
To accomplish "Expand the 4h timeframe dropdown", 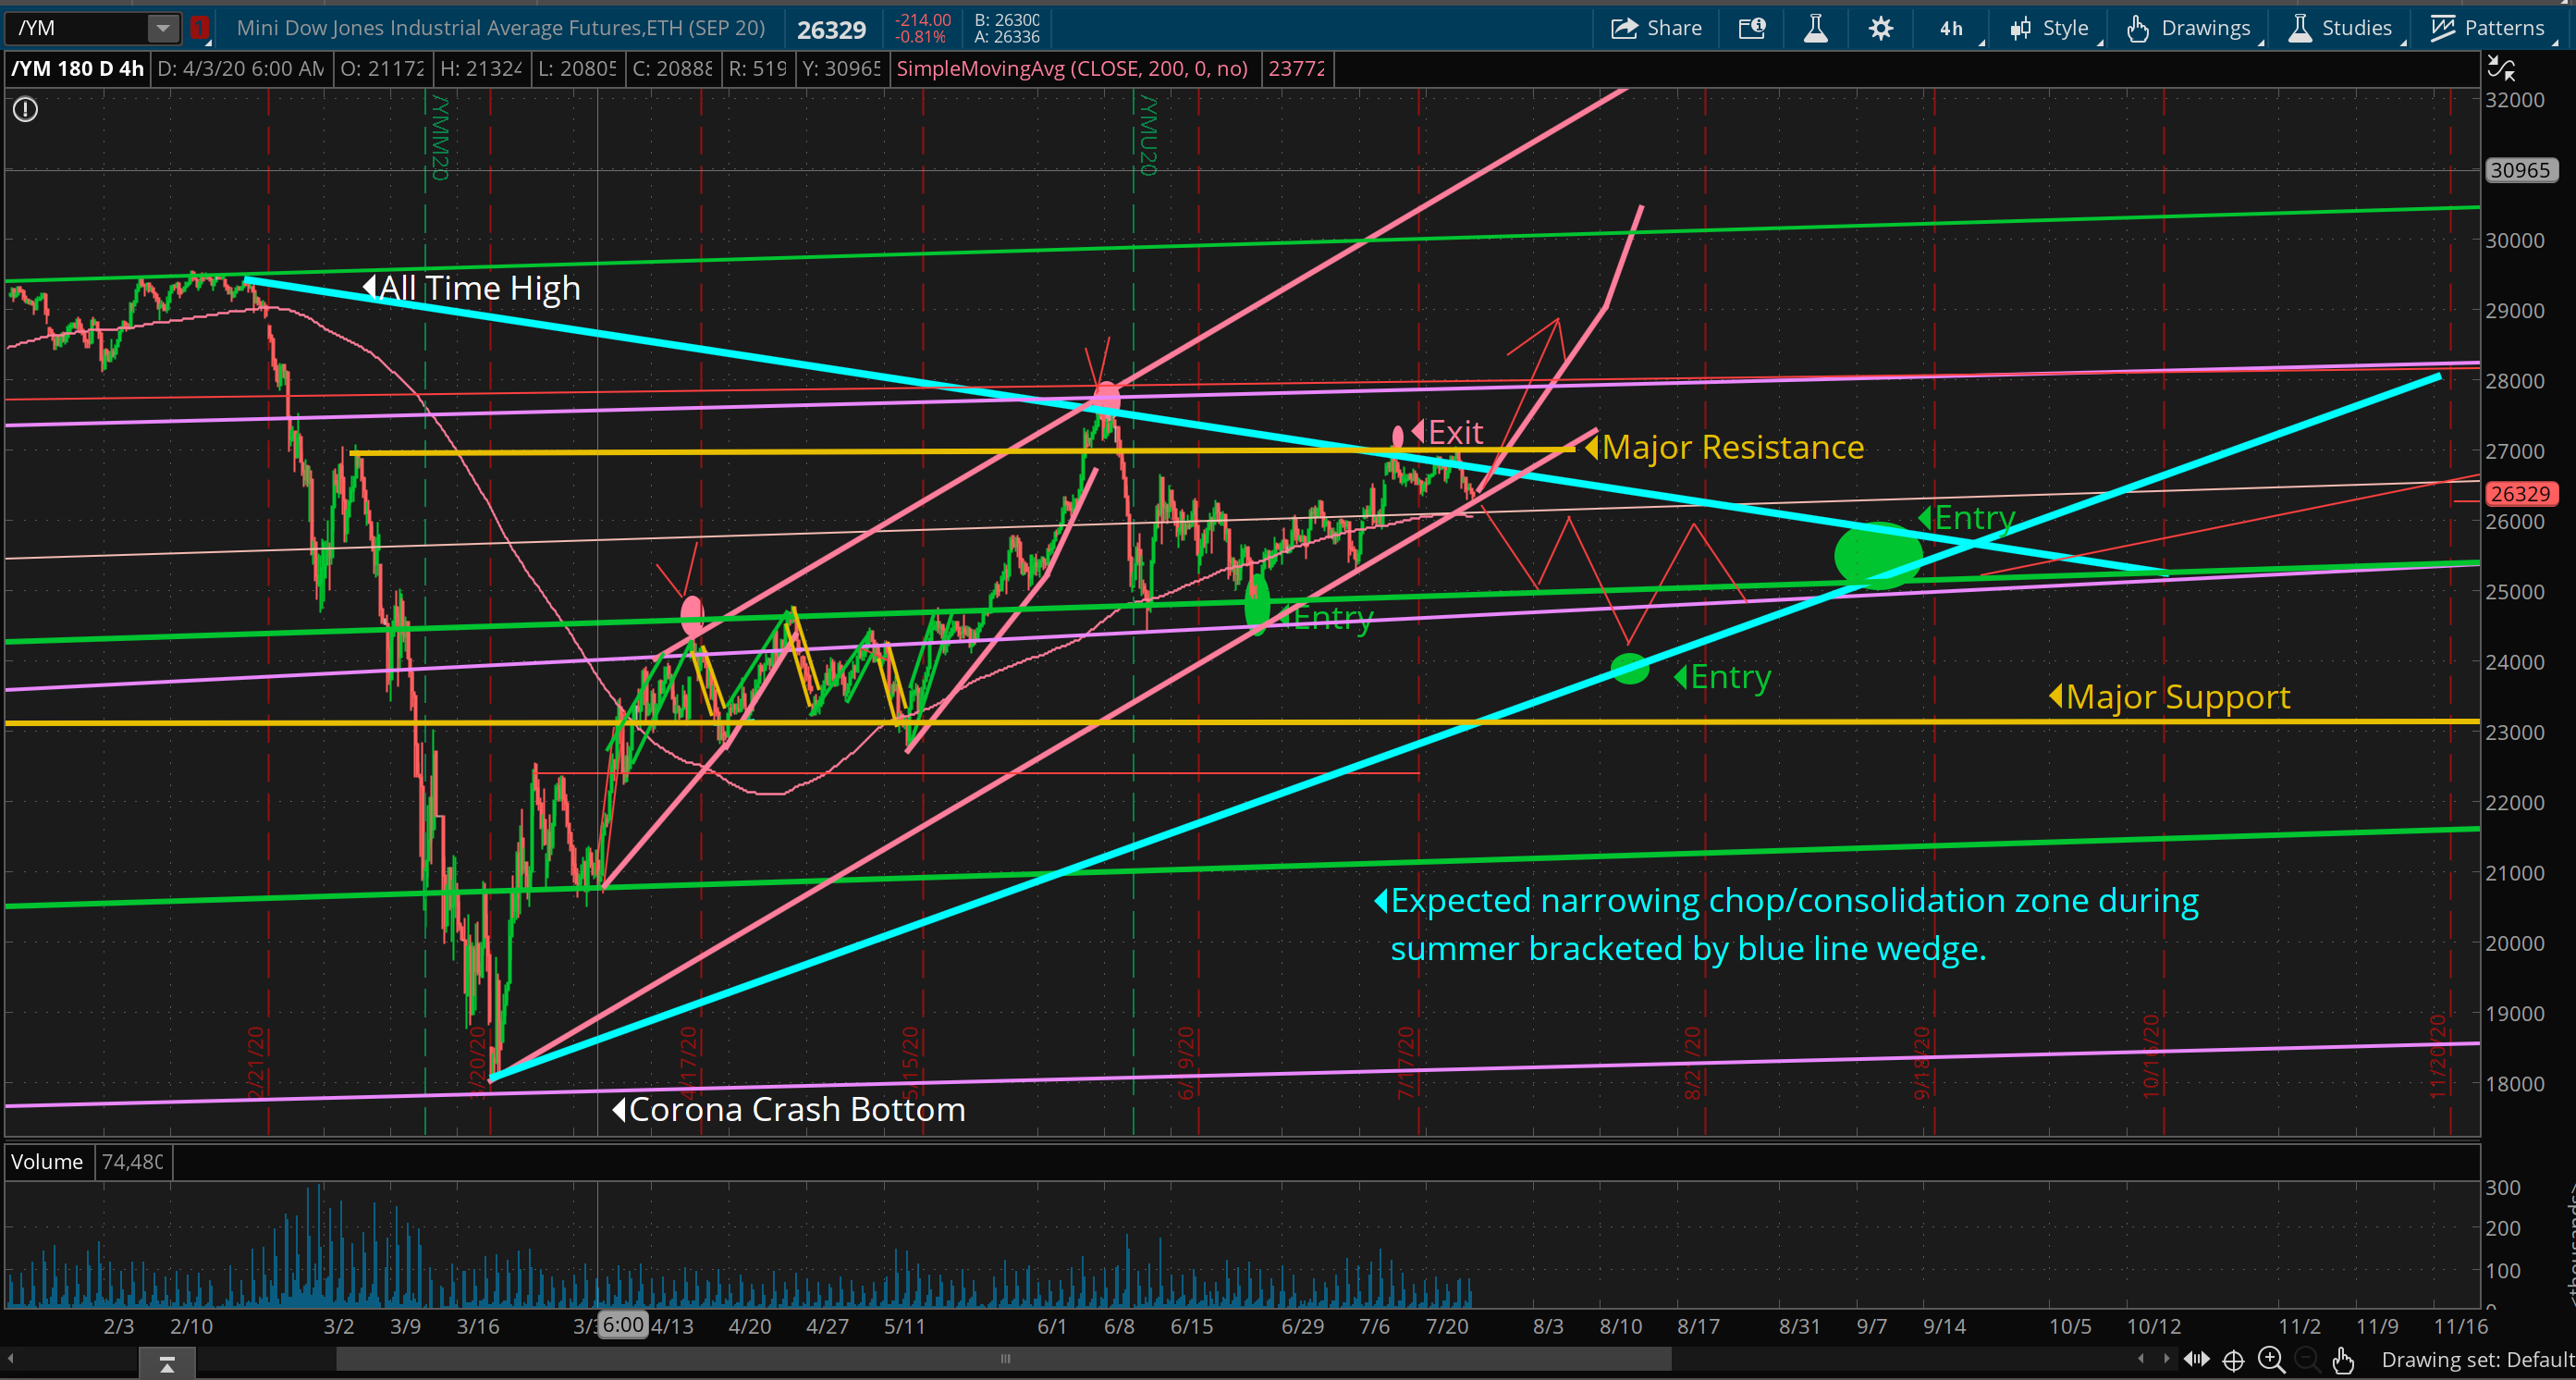I will pyautogui.click(x=1953, y=28).
